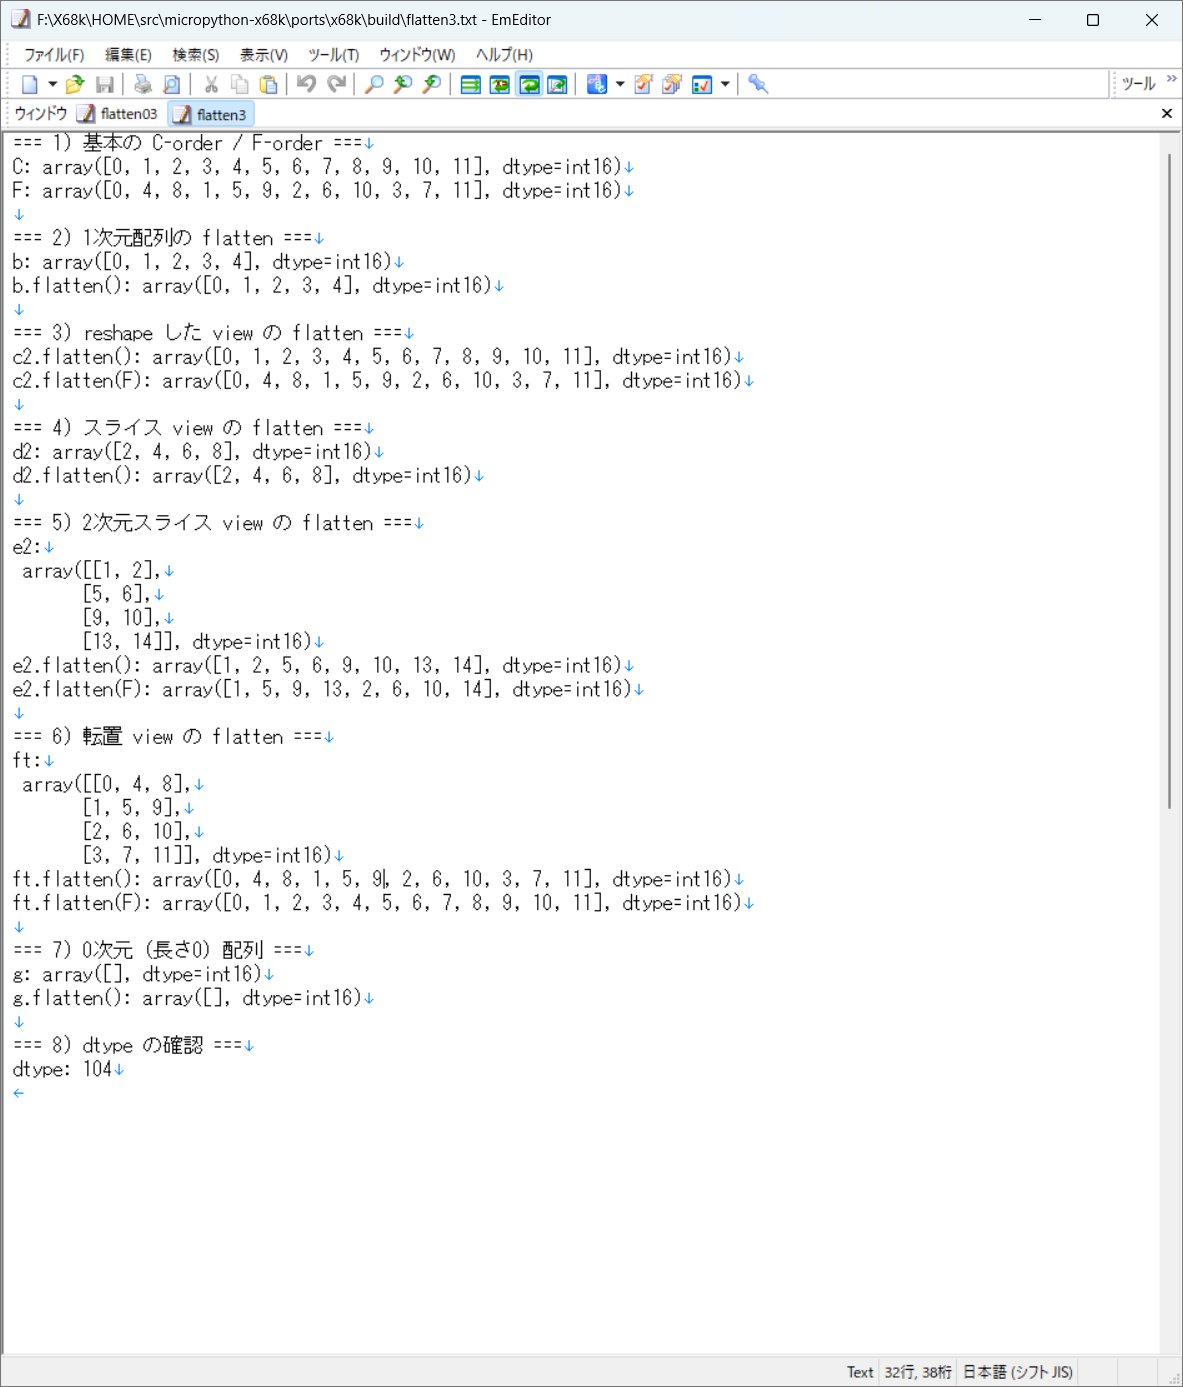
Task: Open the configuration selector dropdown arrow
Action: [x=620, y=85]
